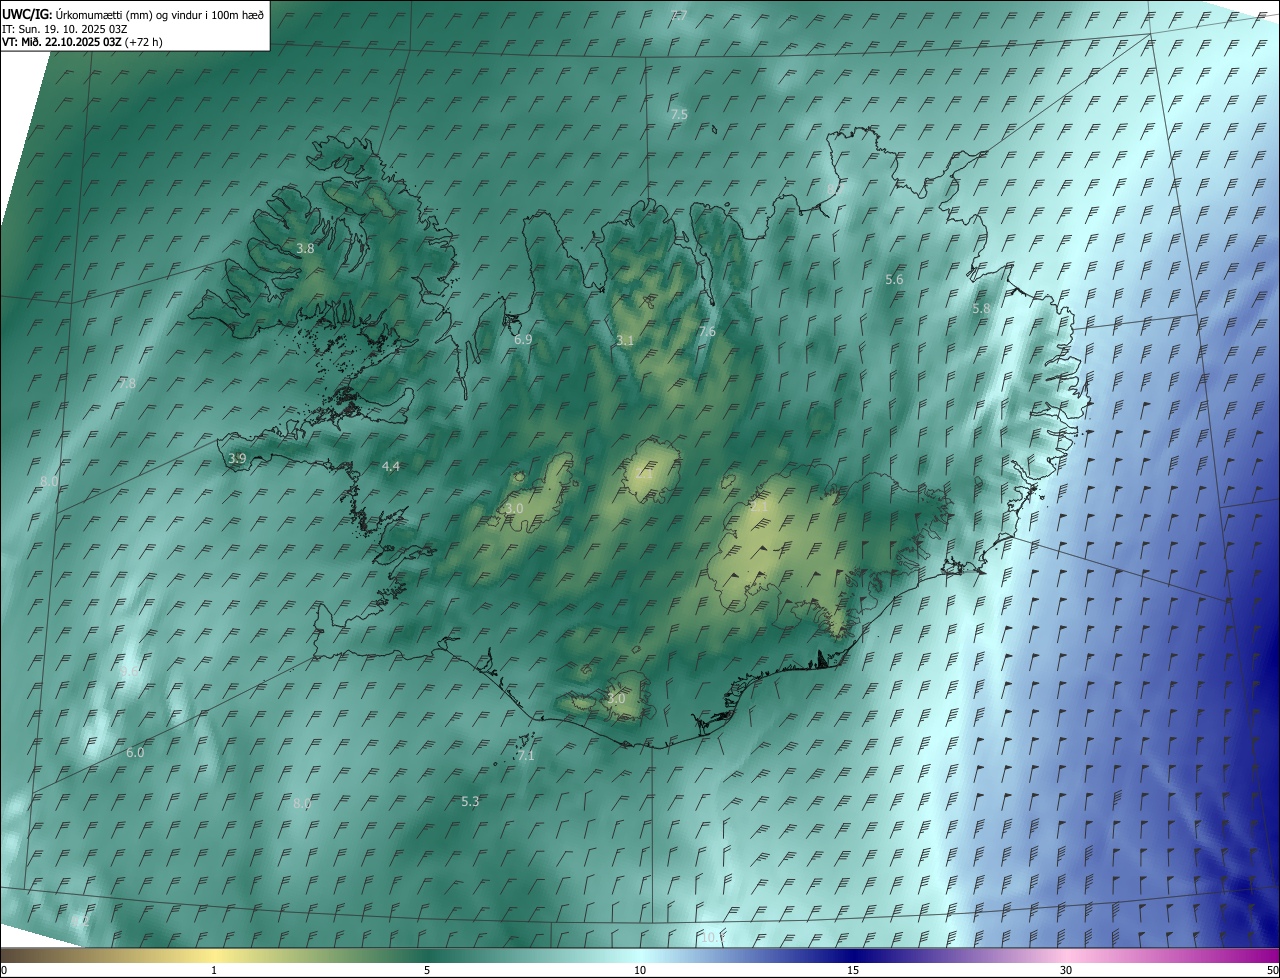Click the 'VT: Mið. 22.10.2025 03Z (+72 h)' line

pos(82,42)
